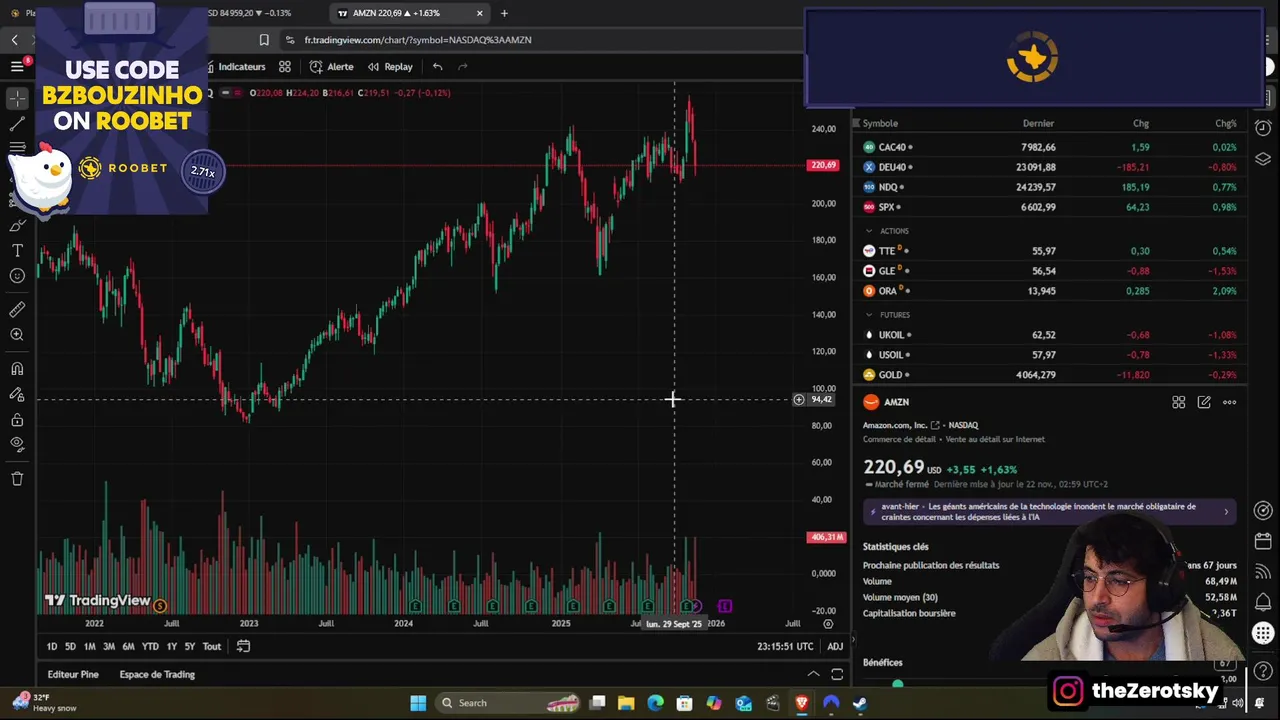Toggle stay in drawing mode
This screenshot has height=720, width=1280.
pyautogui.click(x=17, y=395)
